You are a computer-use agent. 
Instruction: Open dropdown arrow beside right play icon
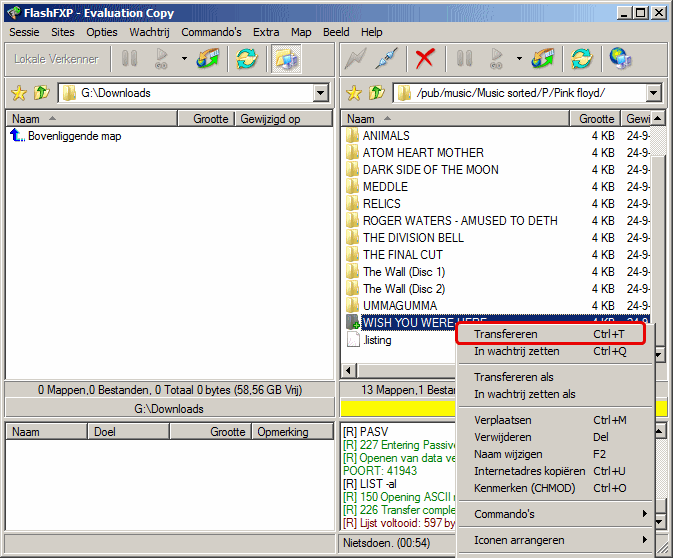click(519, 58)
